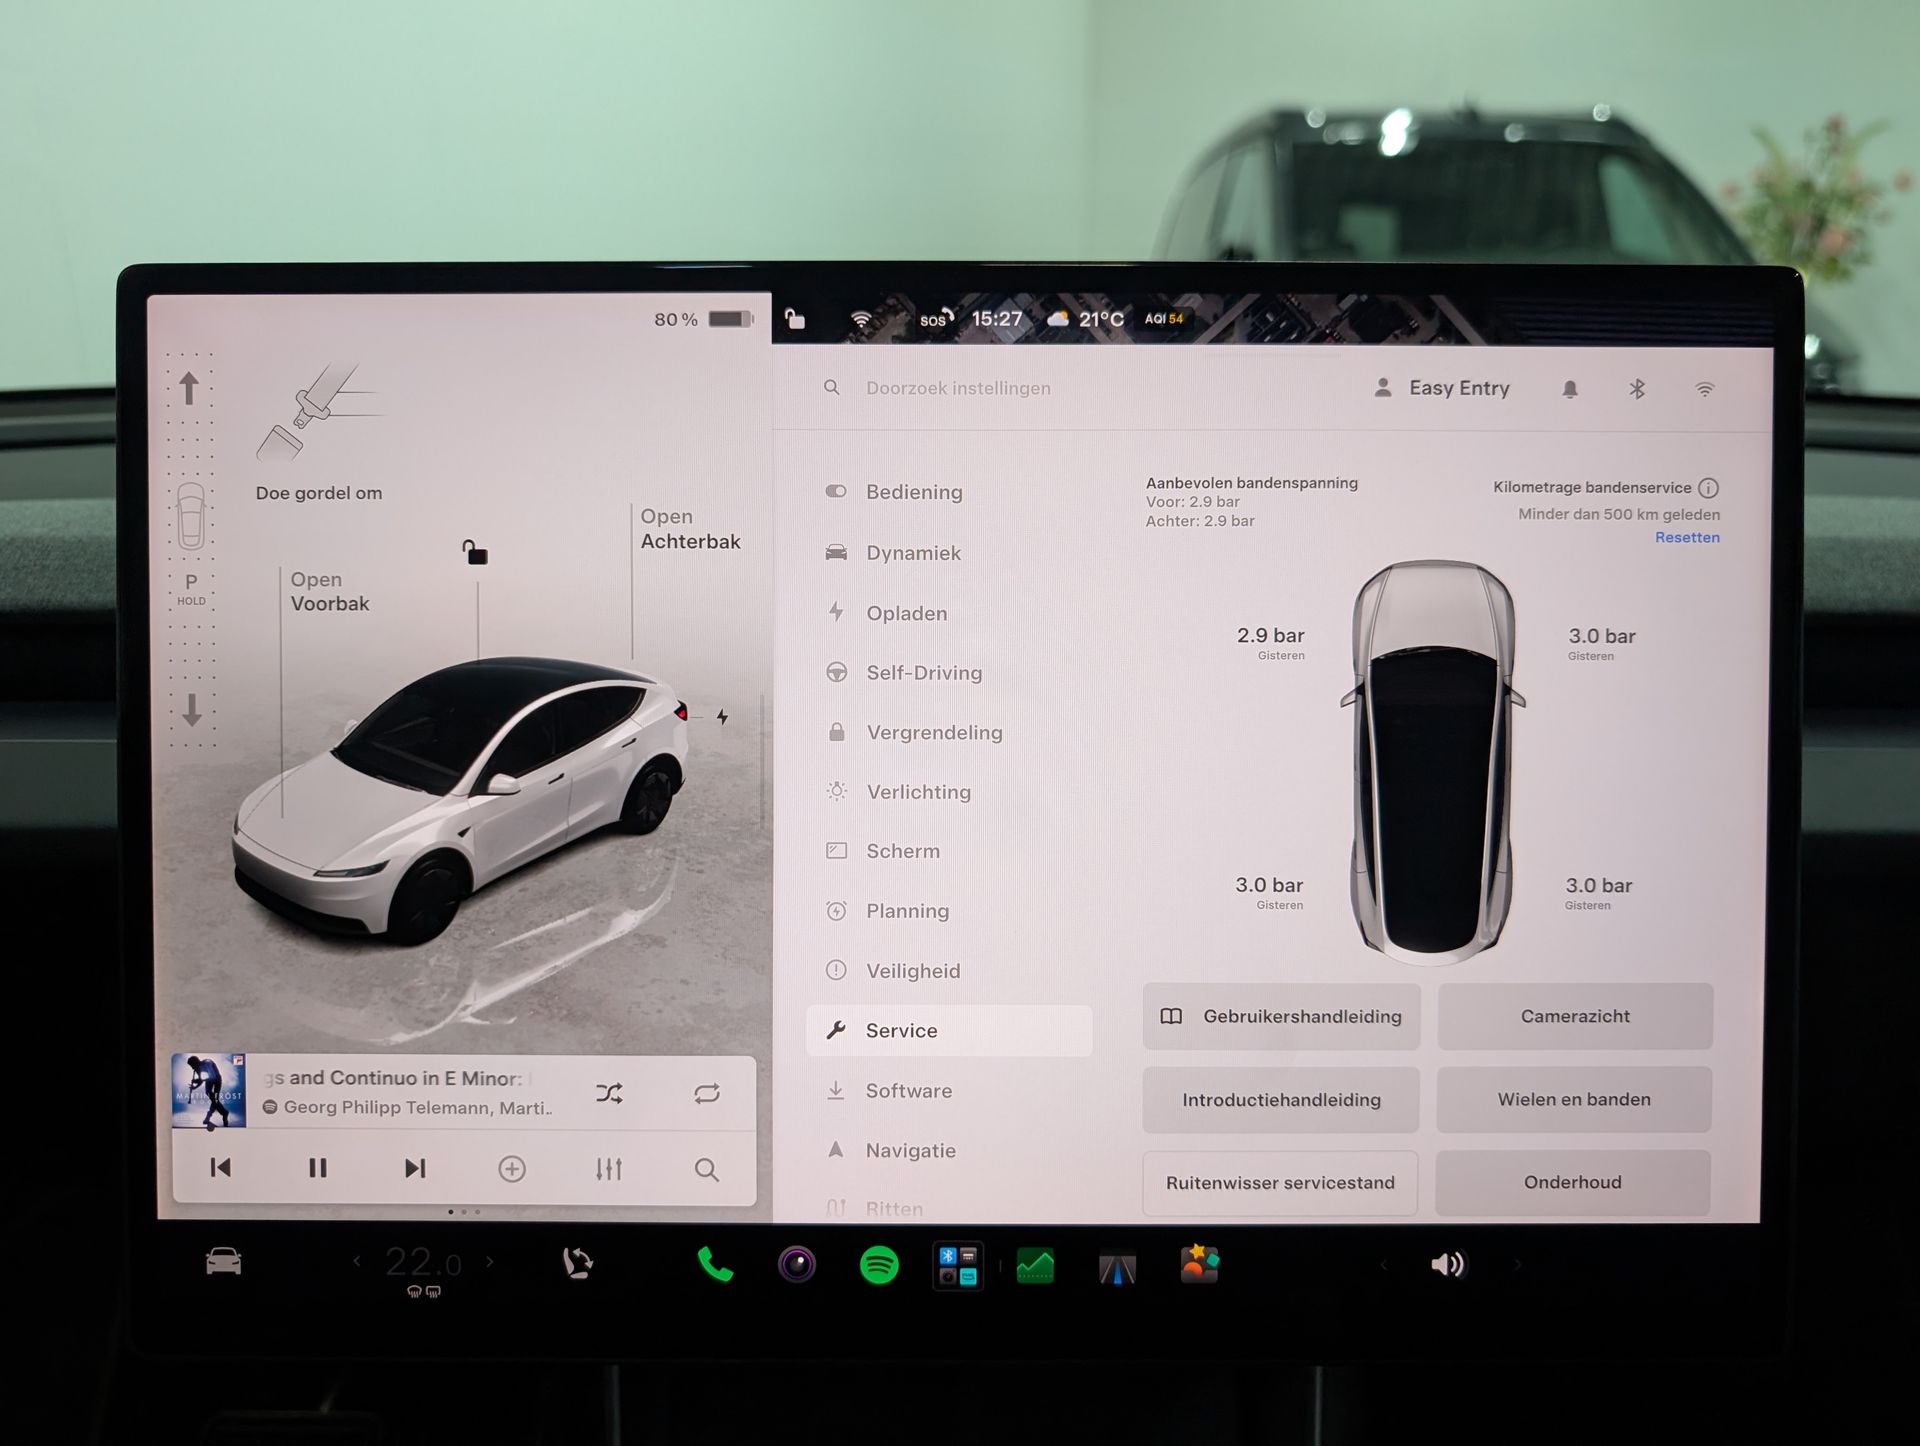Tap the Bluetooth icon in the settings header
The image size is (1920, 1446).
point(1637,388)
